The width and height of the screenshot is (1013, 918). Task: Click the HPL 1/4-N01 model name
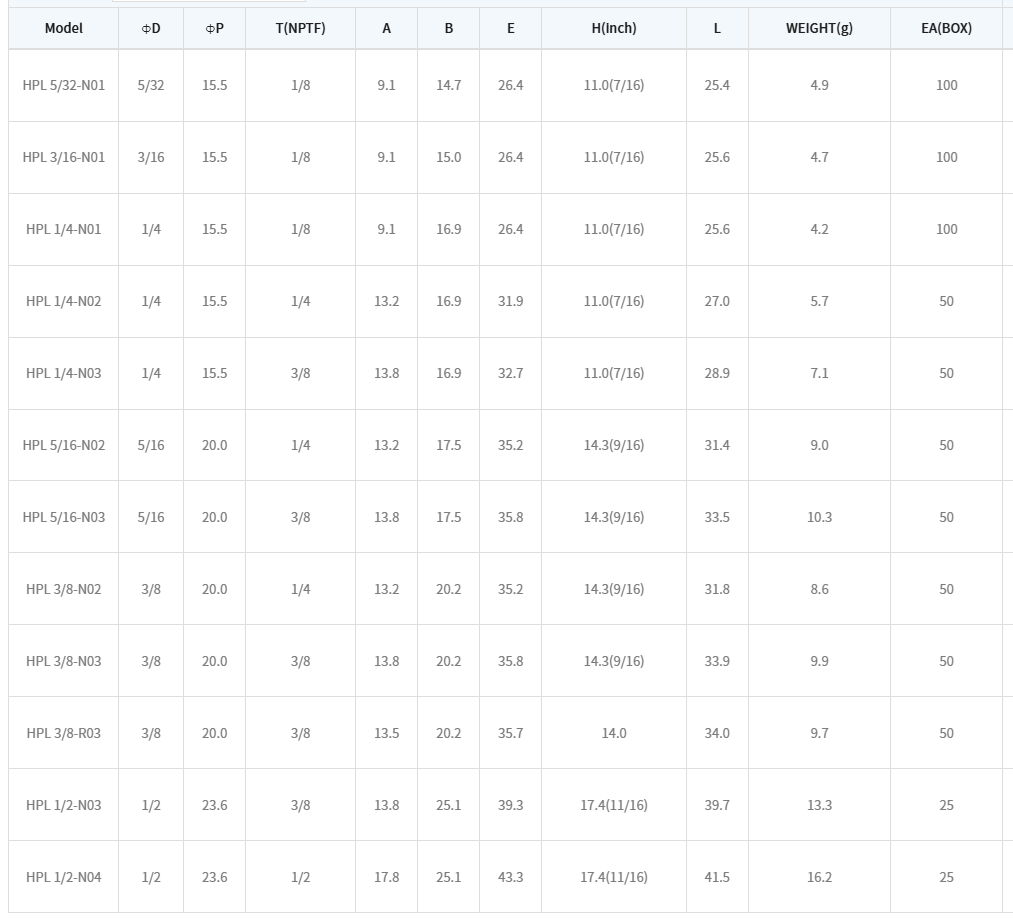point(64,229)
